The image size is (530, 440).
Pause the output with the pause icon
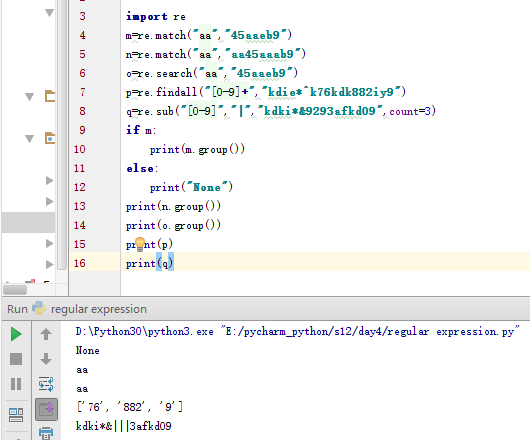(x=16, y=384)
